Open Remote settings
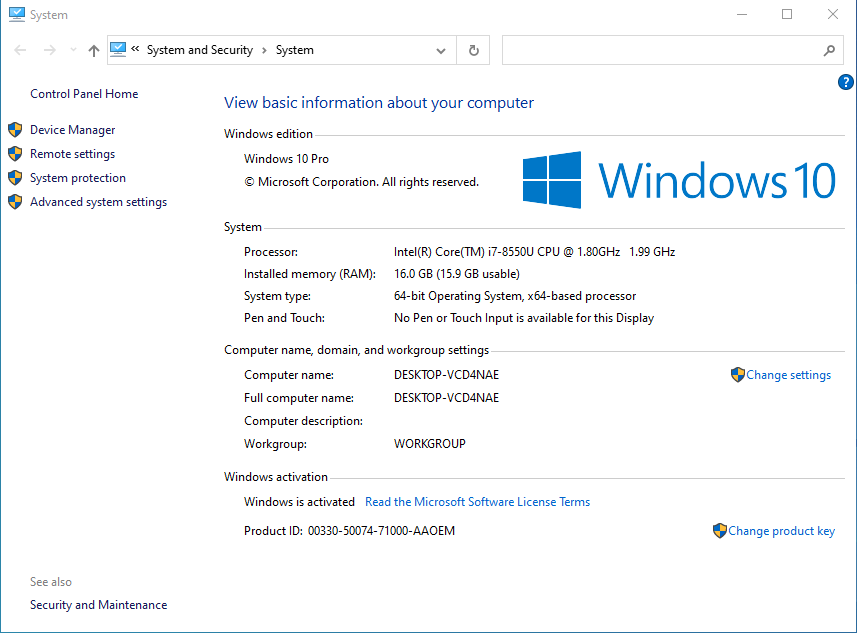The image size is (857, 633). [x=73, y=154]
